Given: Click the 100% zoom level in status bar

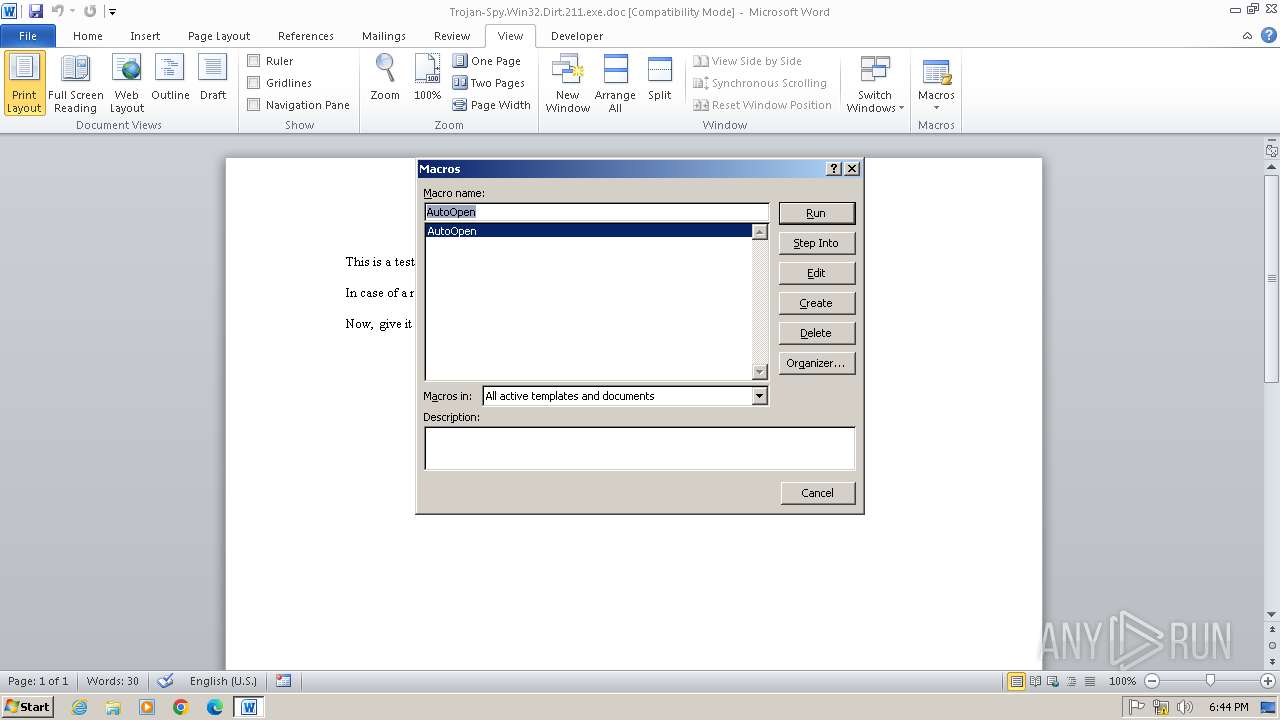Looking at the screenshot, I should [1122, 681].
